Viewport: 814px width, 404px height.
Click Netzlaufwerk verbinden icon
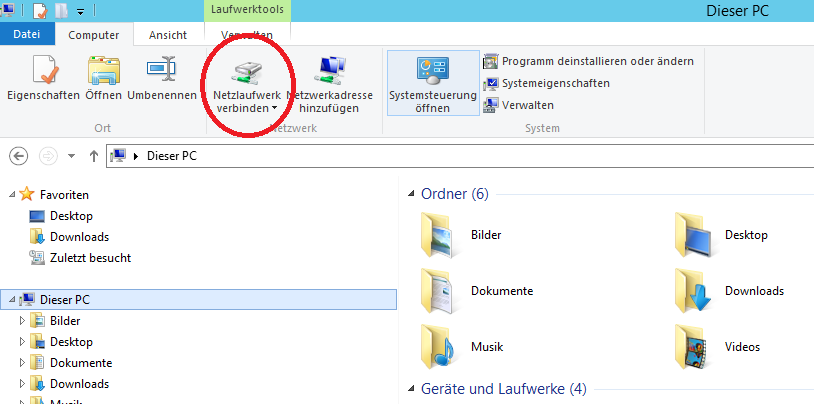(x=246, y=70)
